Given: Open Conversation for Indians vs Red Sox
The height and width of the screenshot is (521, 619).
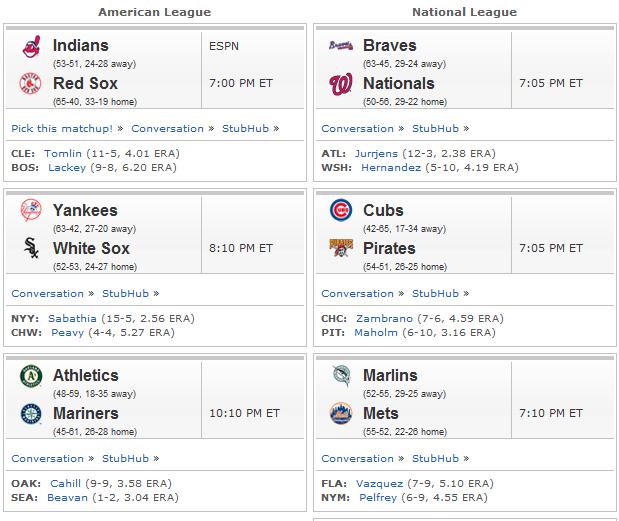Looking at the screenshot, I should click(x=167, y=129).
